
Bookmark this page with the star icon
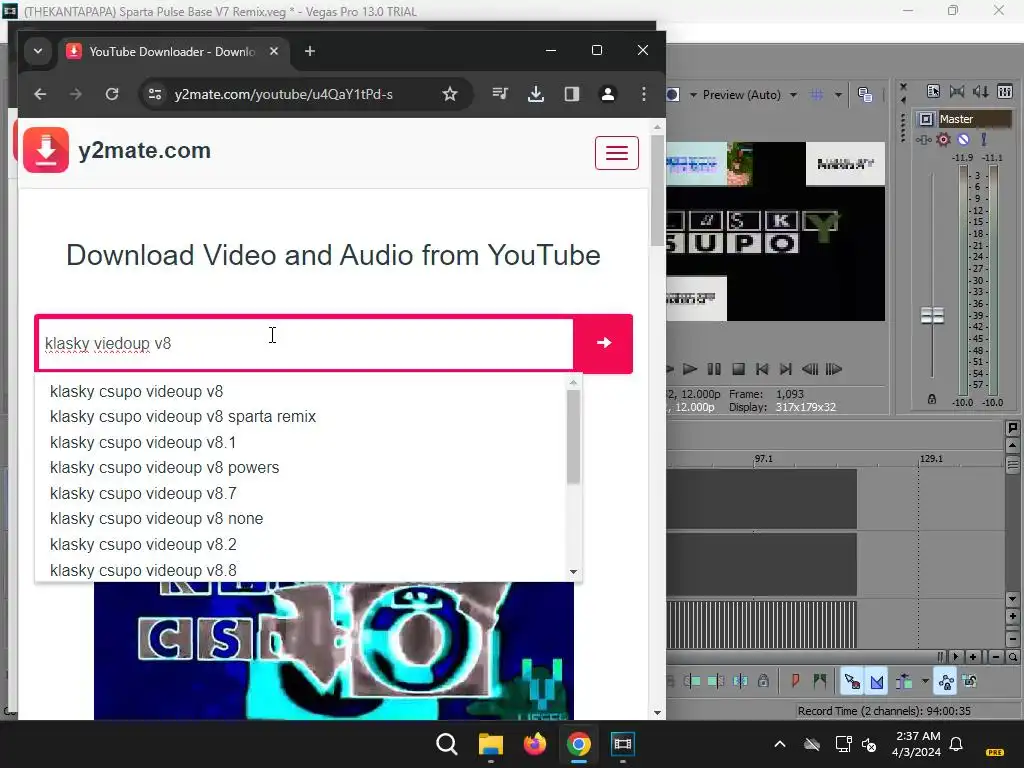(450, 94)
